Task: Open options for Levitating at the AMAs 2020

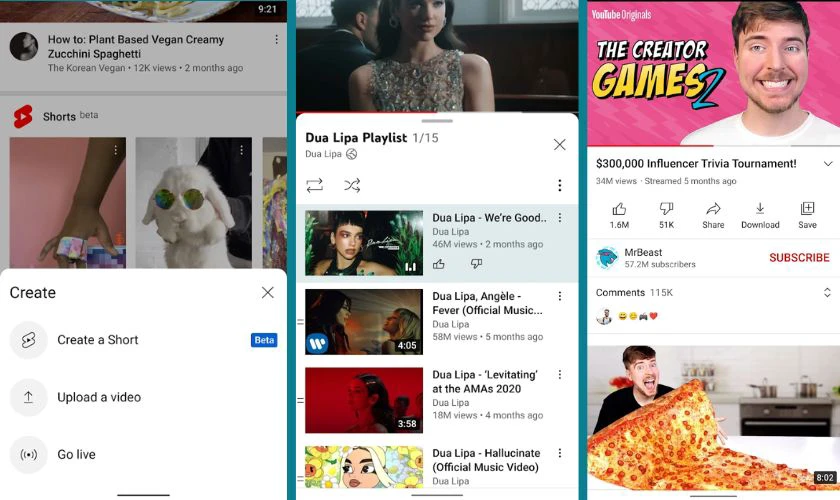Action: coord(560,375)
